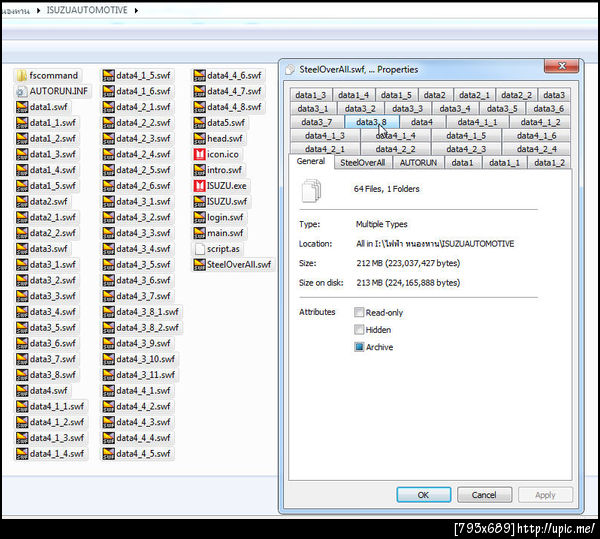Screen dimensions: 600x539
Task: Select the icon.ico file icon
Action: pyautogui.click(x=199, y=154)
